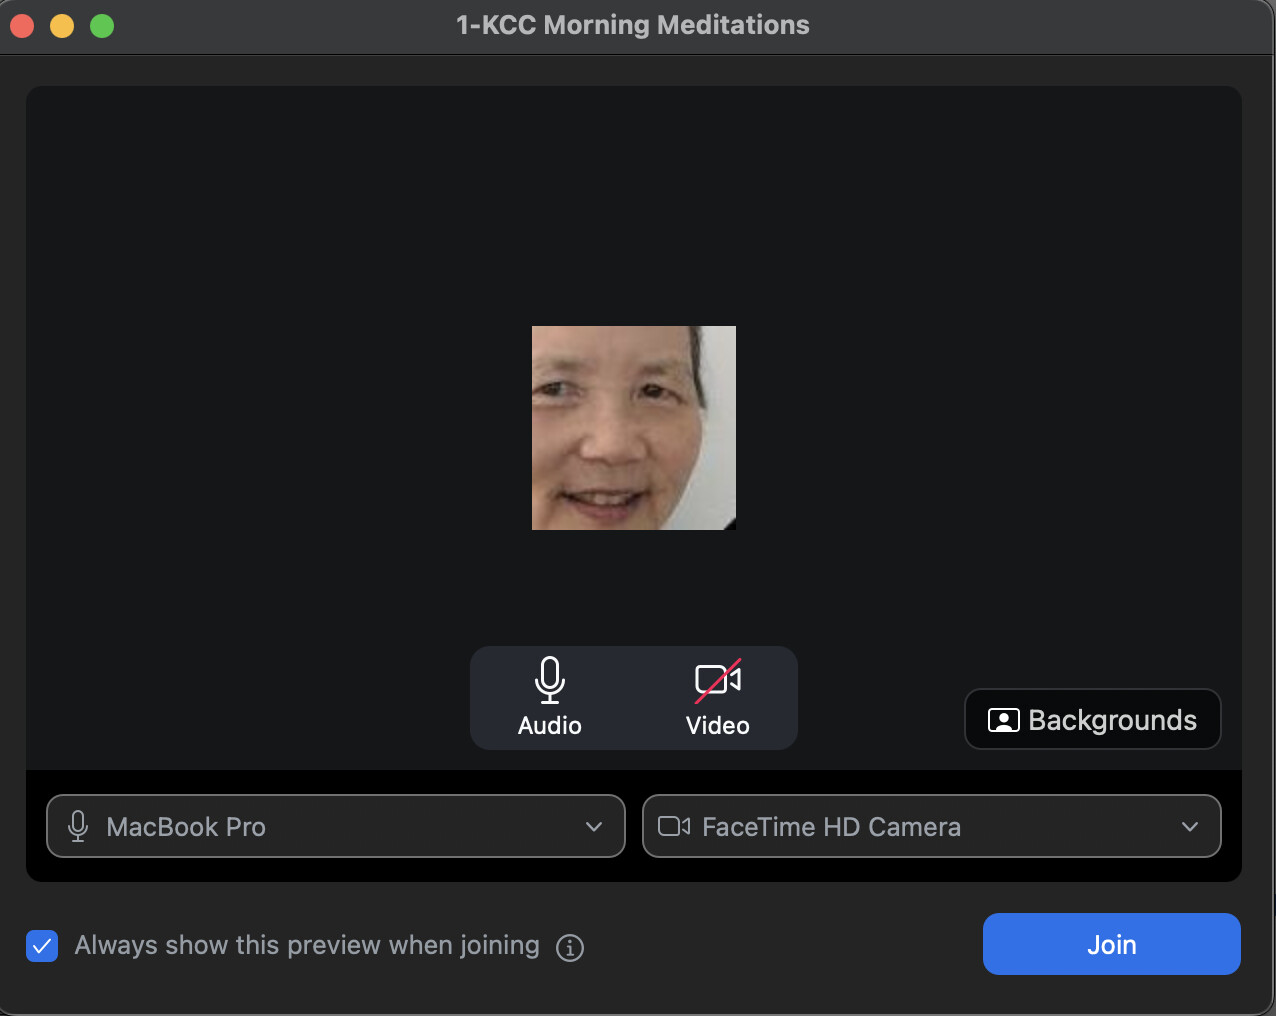This screenshot has height=1016, width=1276.
Task: Maximize the window with the green button
Action: point(102,26)
